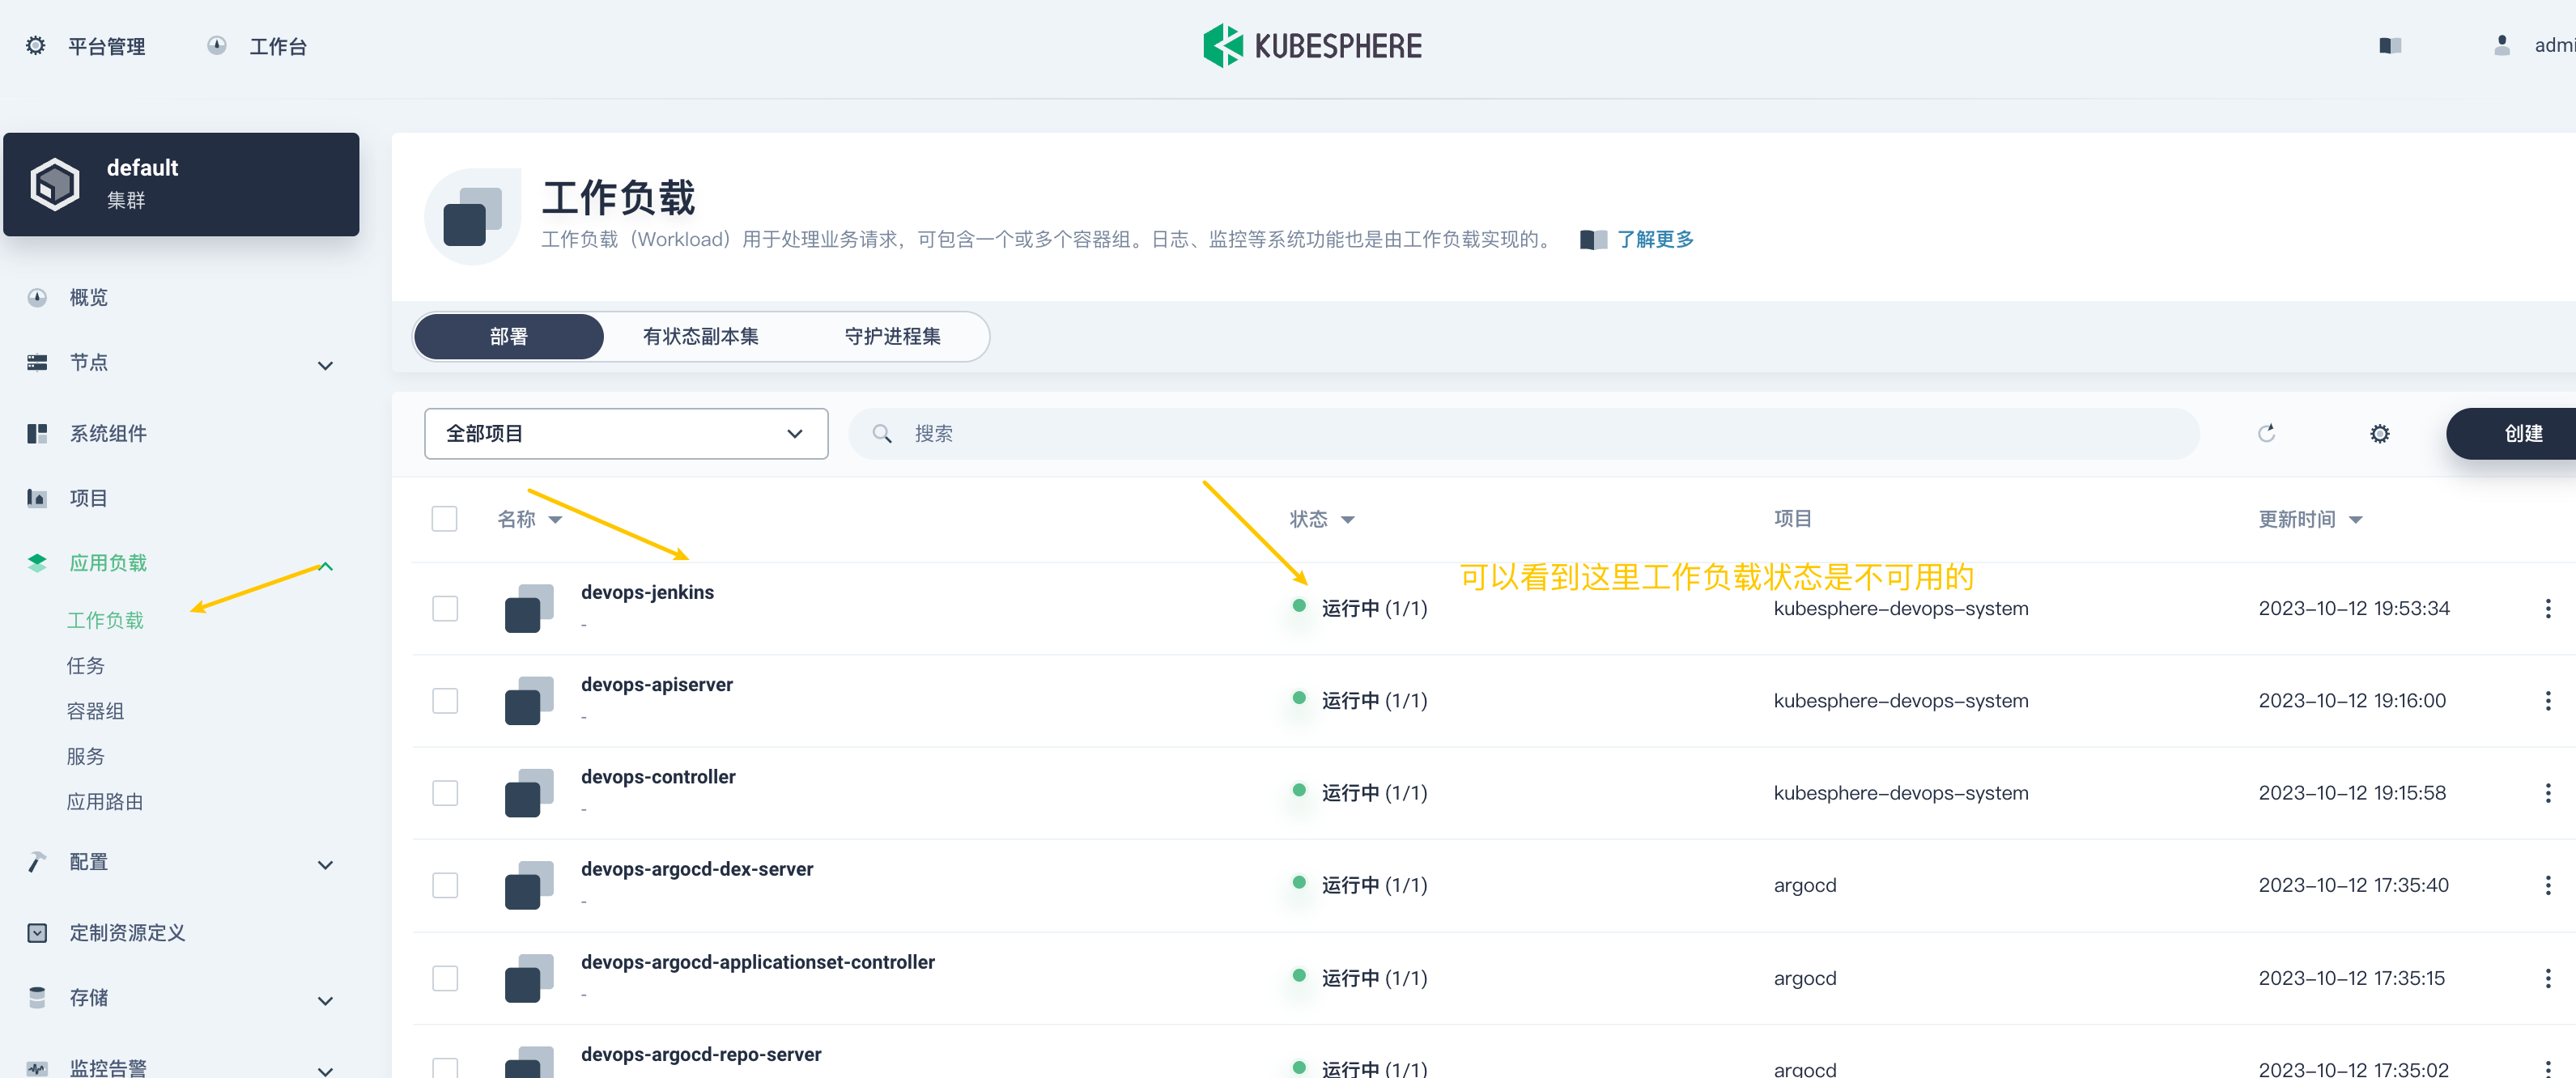Open the three-dot menu for devops-controller

click(2547, 793)
